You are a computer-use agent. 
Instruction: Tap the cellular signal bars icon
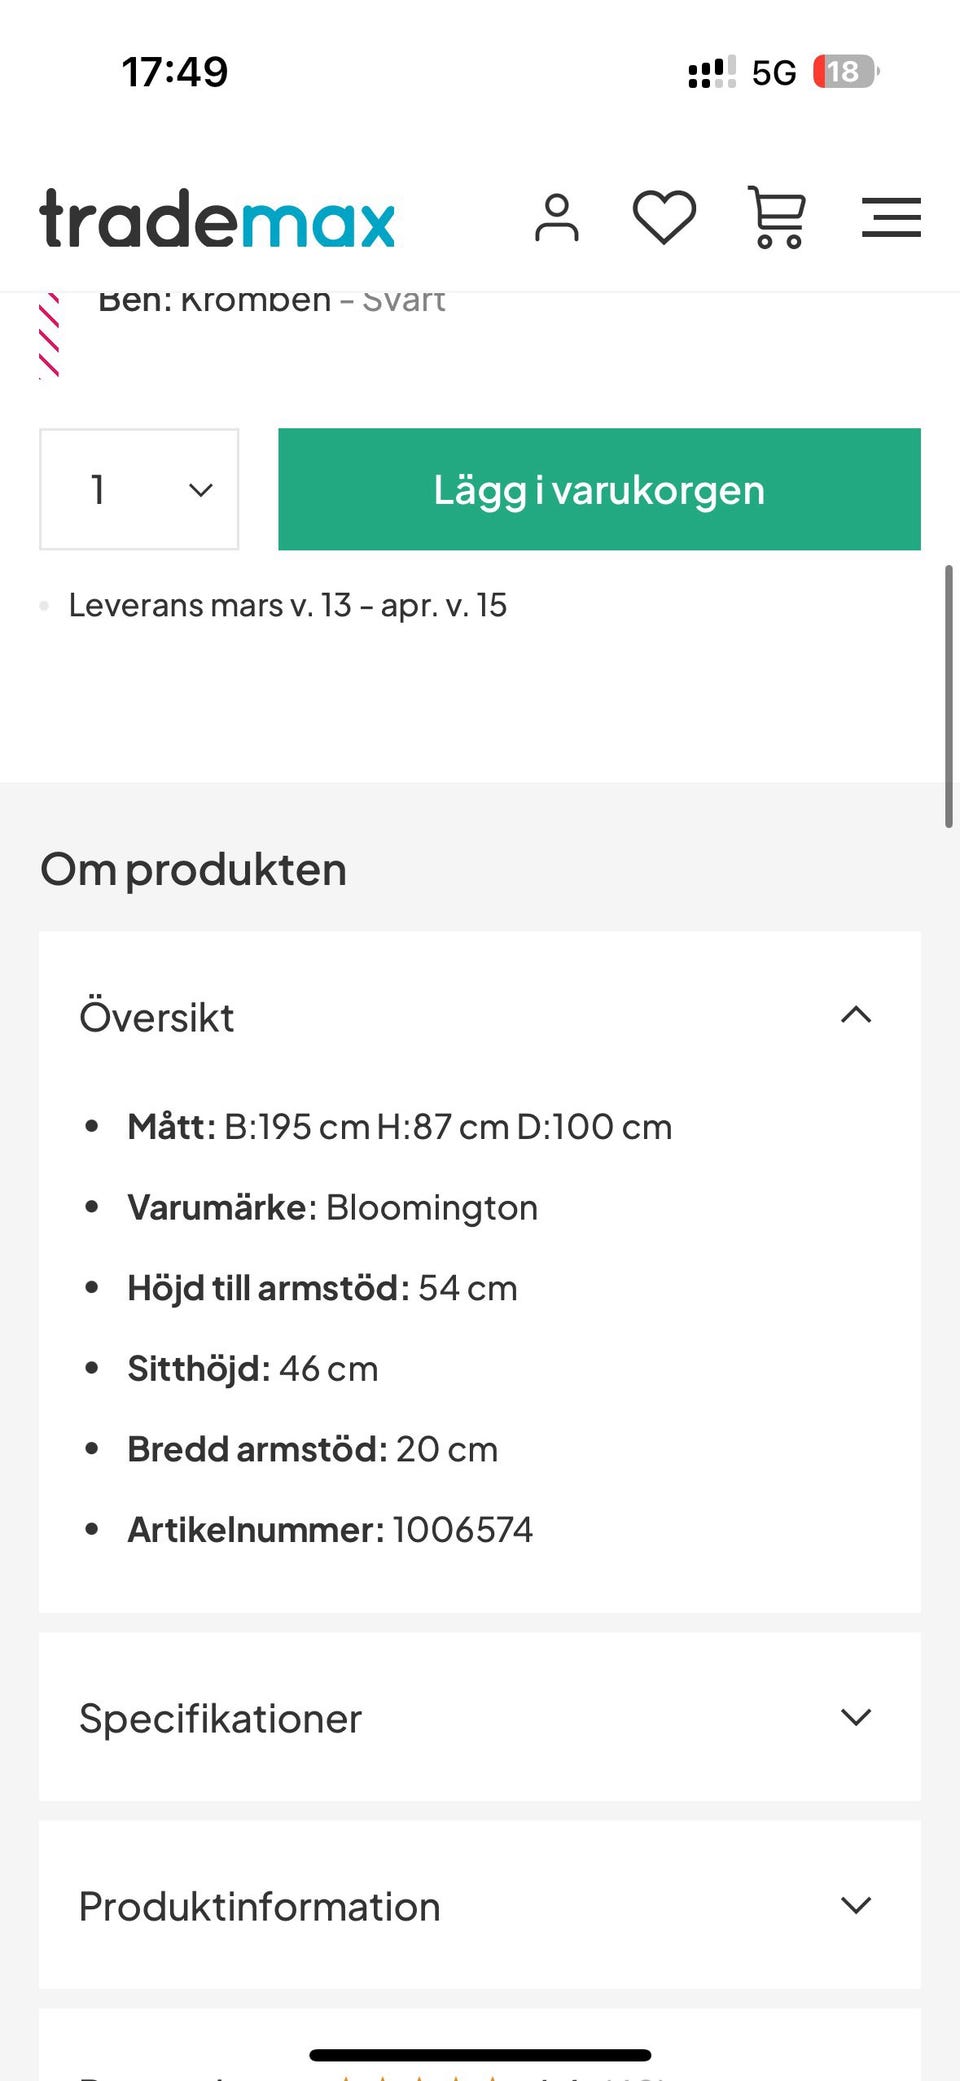point(711,72)
